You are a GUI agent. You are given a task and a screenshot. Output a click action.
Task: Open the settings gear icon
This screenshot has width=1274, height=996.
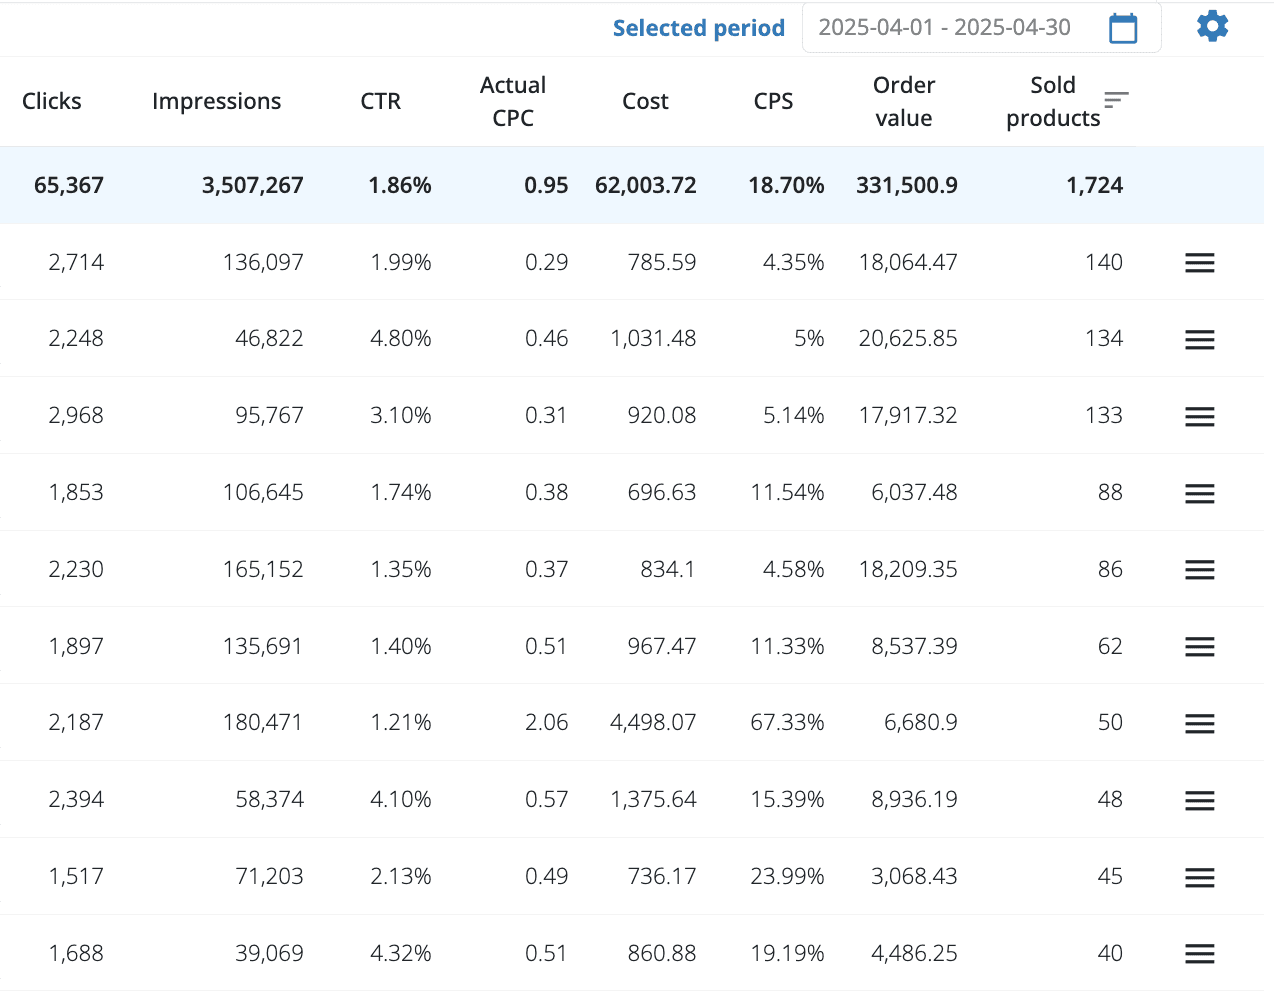tap(1212, 27)
